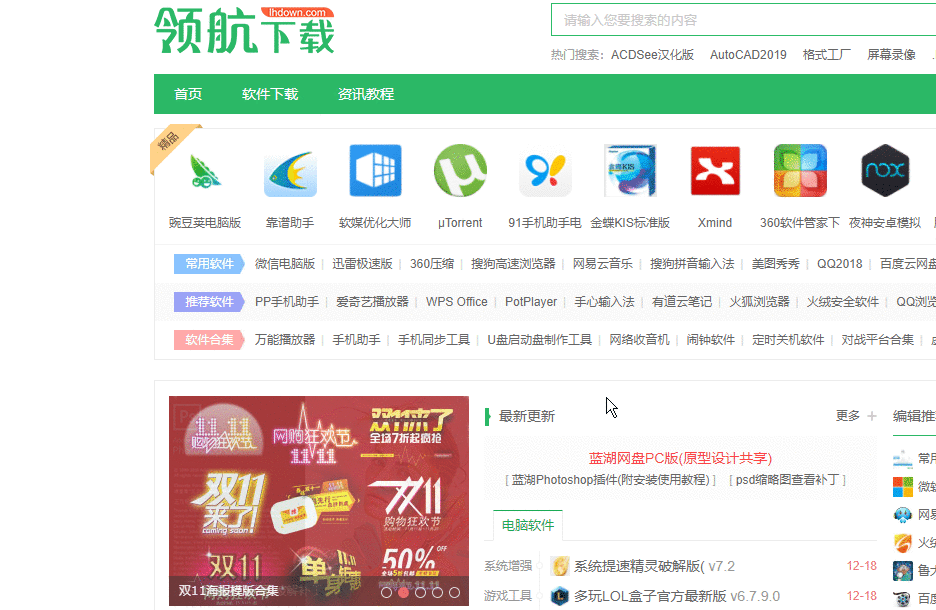Image resolution: width=936 pixels, height=610 pixels.
Task: Open the 手心输入法 link
Action: (604, 302)
